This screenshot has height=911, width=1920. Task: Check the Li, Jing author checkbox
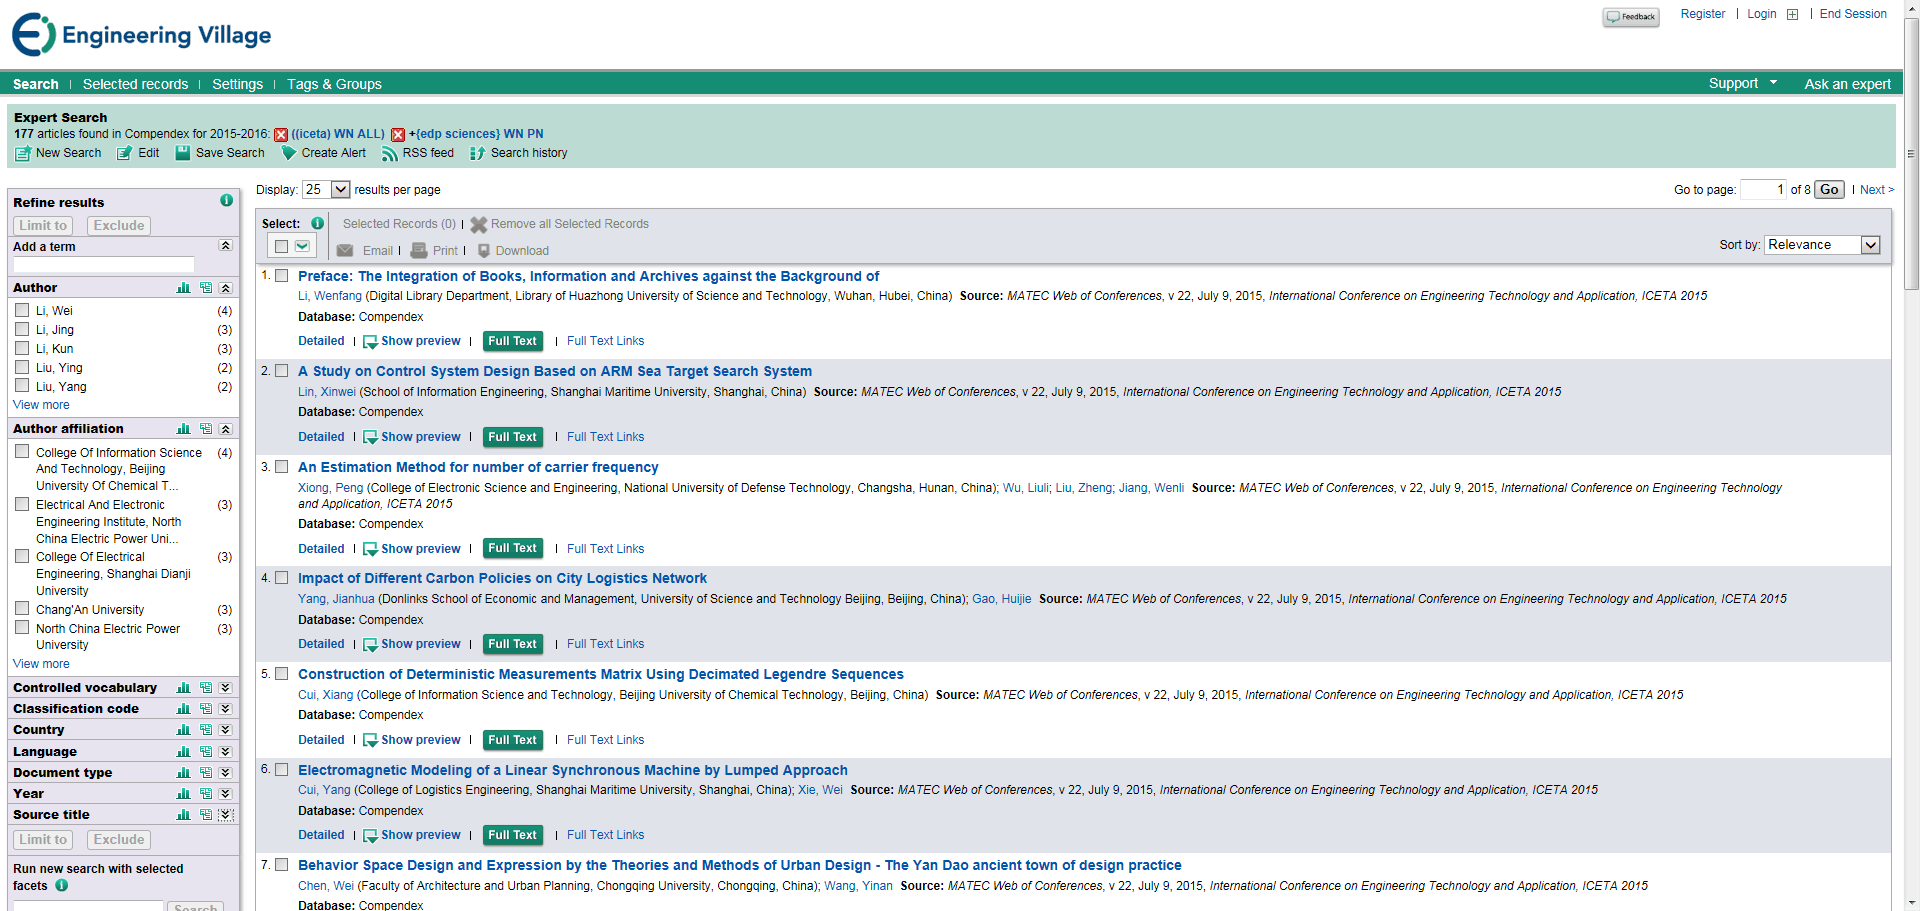click(22, 330)
